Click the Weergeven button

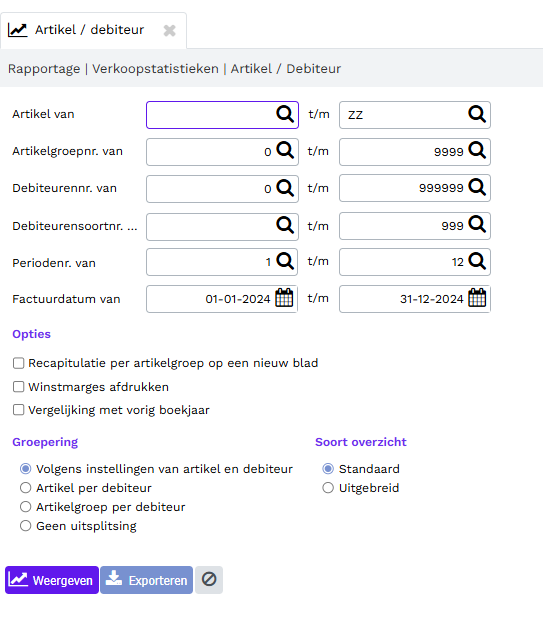click(x=52, y=580)
